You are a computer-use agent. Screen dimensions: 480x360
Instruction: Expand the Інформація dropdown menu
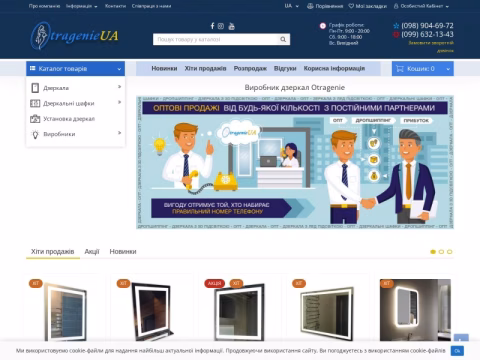click(x=82, y=6)
